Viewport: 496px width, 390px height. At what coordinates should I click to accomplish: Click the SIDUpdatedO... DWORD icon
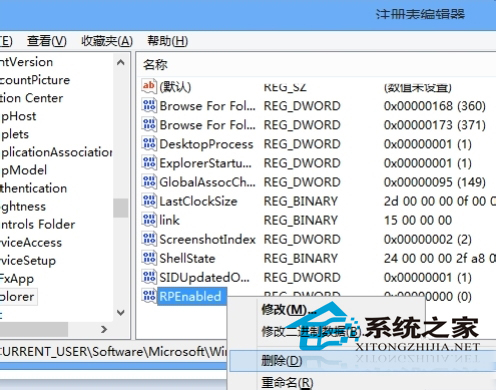149,277
